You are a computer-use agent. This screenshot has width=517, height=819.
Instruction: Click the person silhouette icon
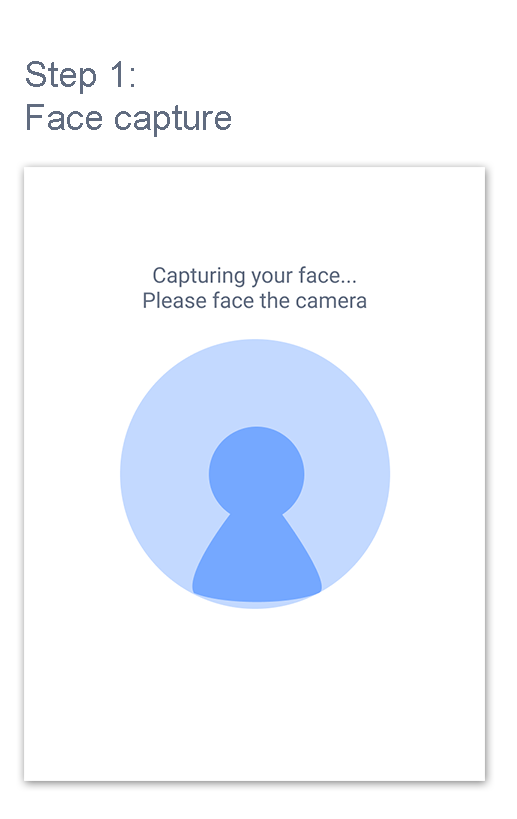256,513
